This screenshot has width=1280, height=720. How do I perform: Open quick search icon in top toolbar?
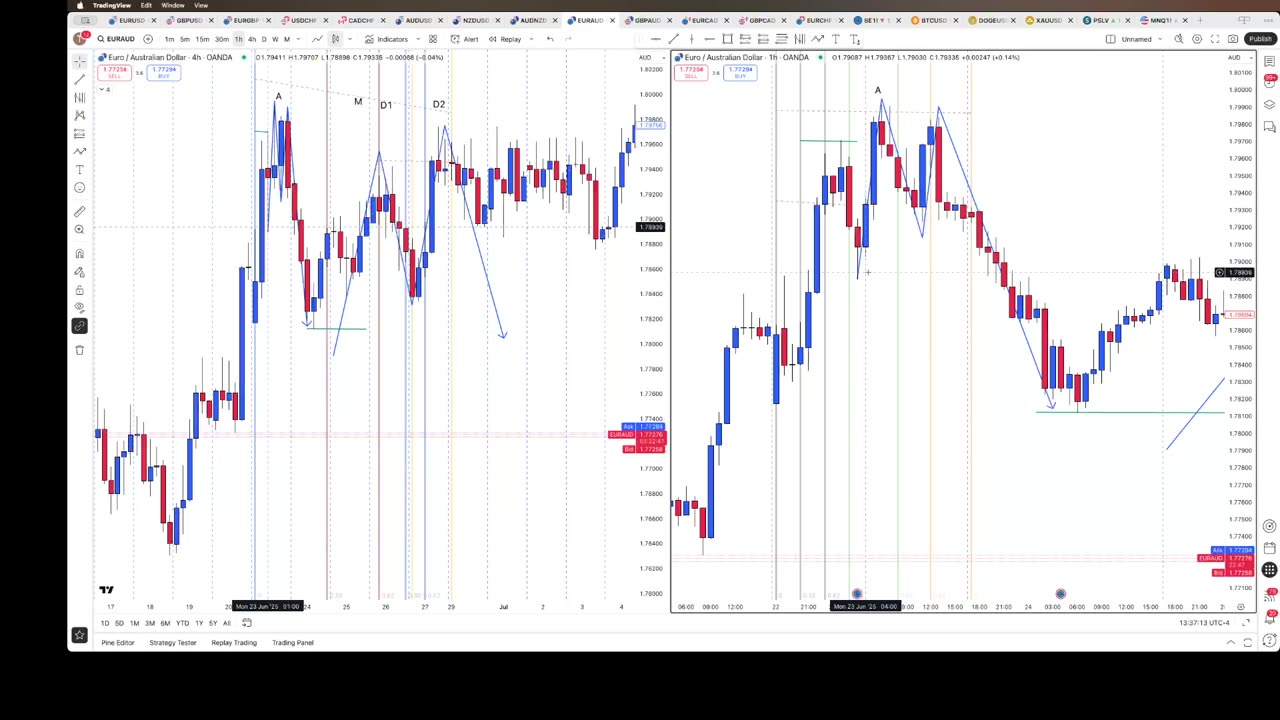tap(1179, 39)
